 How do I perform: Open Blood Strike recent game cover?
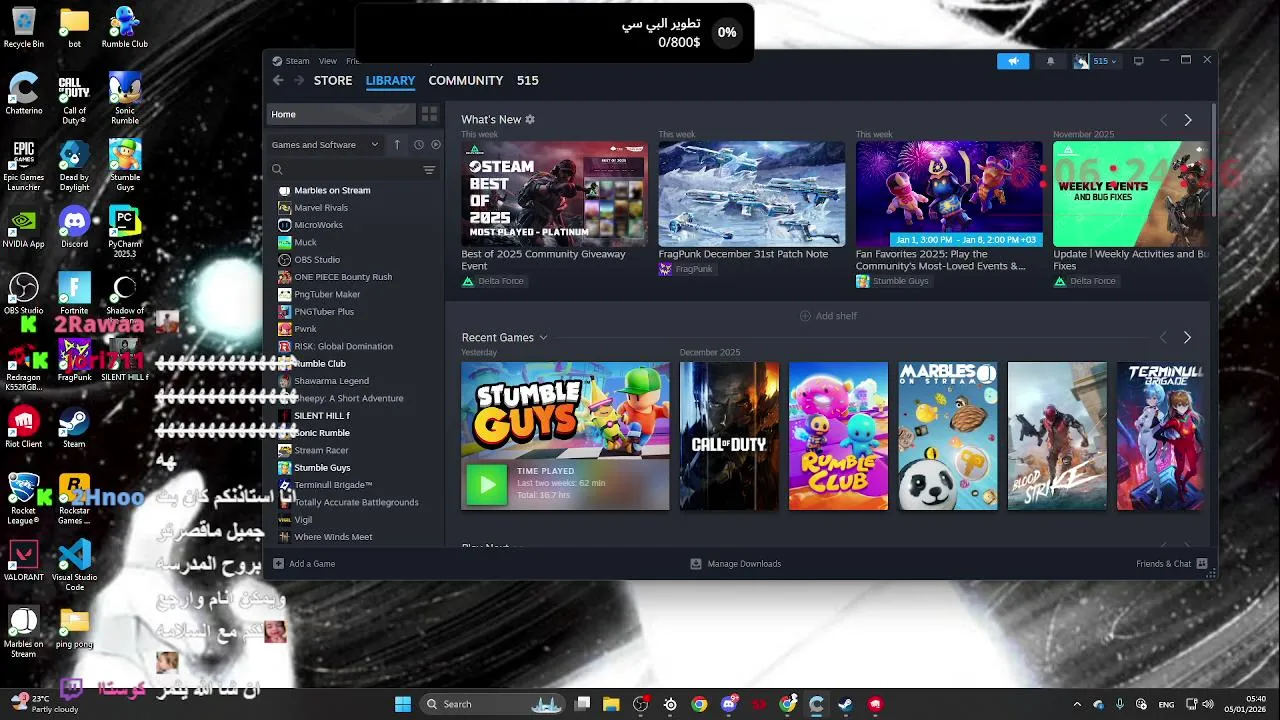(x=1057, y=436)
